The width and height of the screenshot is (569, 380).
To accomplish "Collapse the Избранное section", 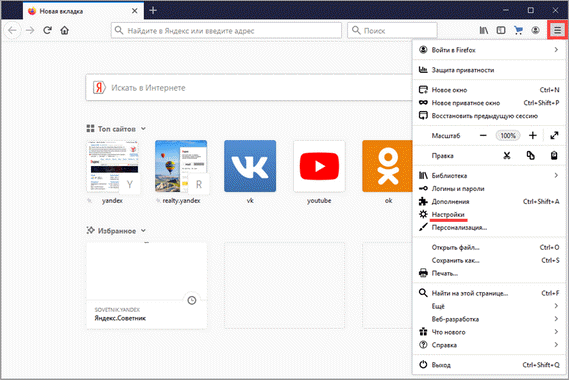I will click(143, 230).
